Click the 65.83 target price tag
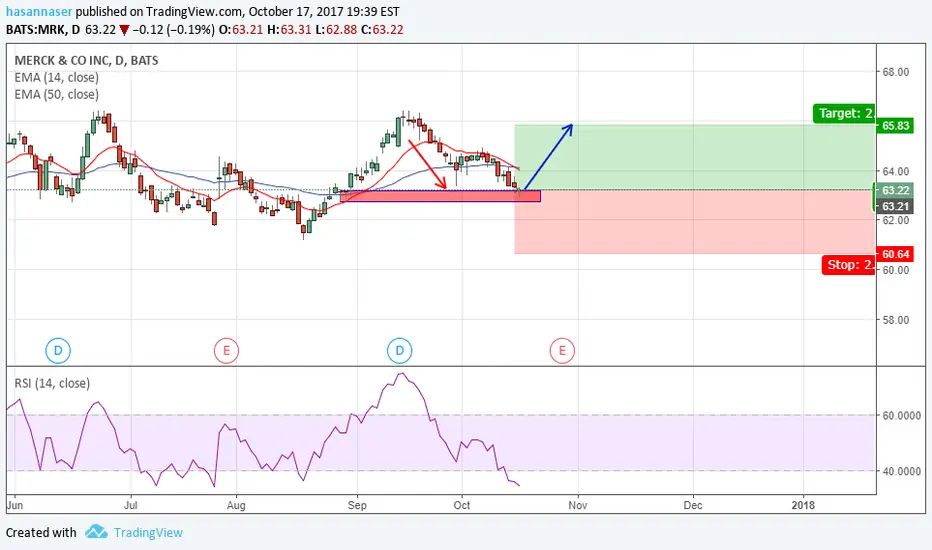932x550 pixels. (895, 125)
